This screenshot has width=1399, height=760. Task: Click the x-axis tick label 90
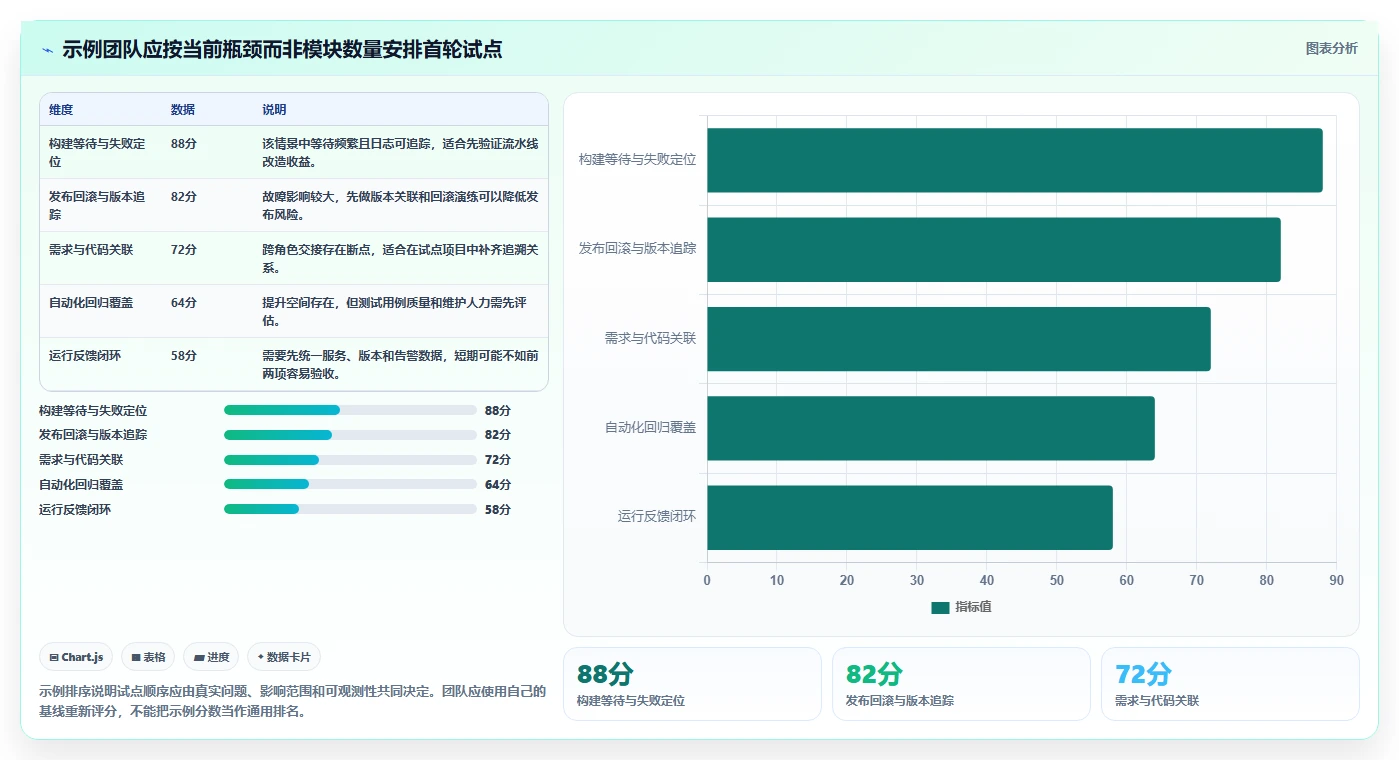[1337, 580]
